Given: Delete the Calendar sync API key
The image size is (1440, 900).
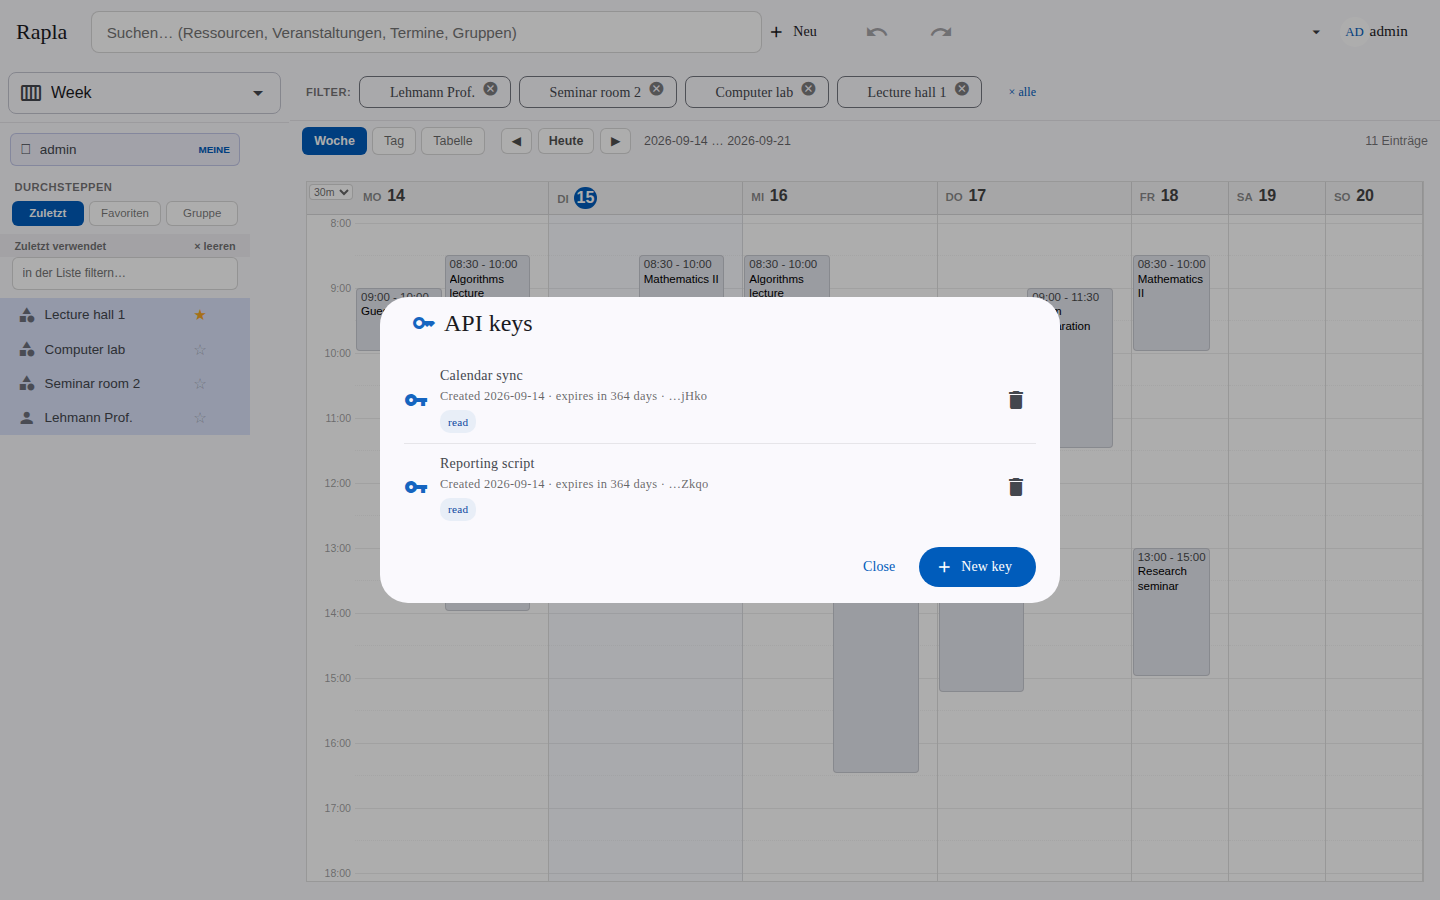Looking at the screenshot, I should pyautogui.click(x=1016, y=400).
